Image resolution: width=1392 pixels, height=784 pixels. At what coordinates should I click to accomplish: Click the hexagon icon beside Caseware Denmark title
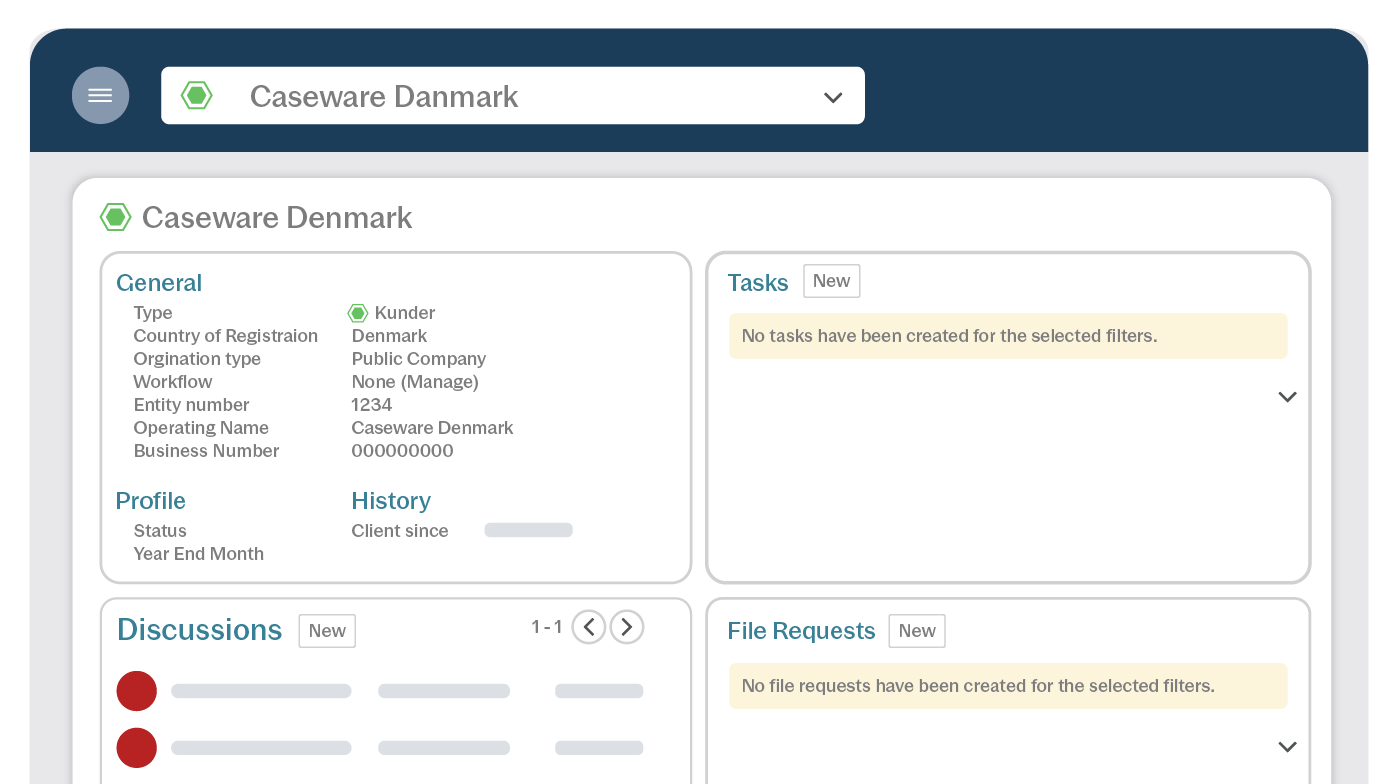click(x=116, y=217)
